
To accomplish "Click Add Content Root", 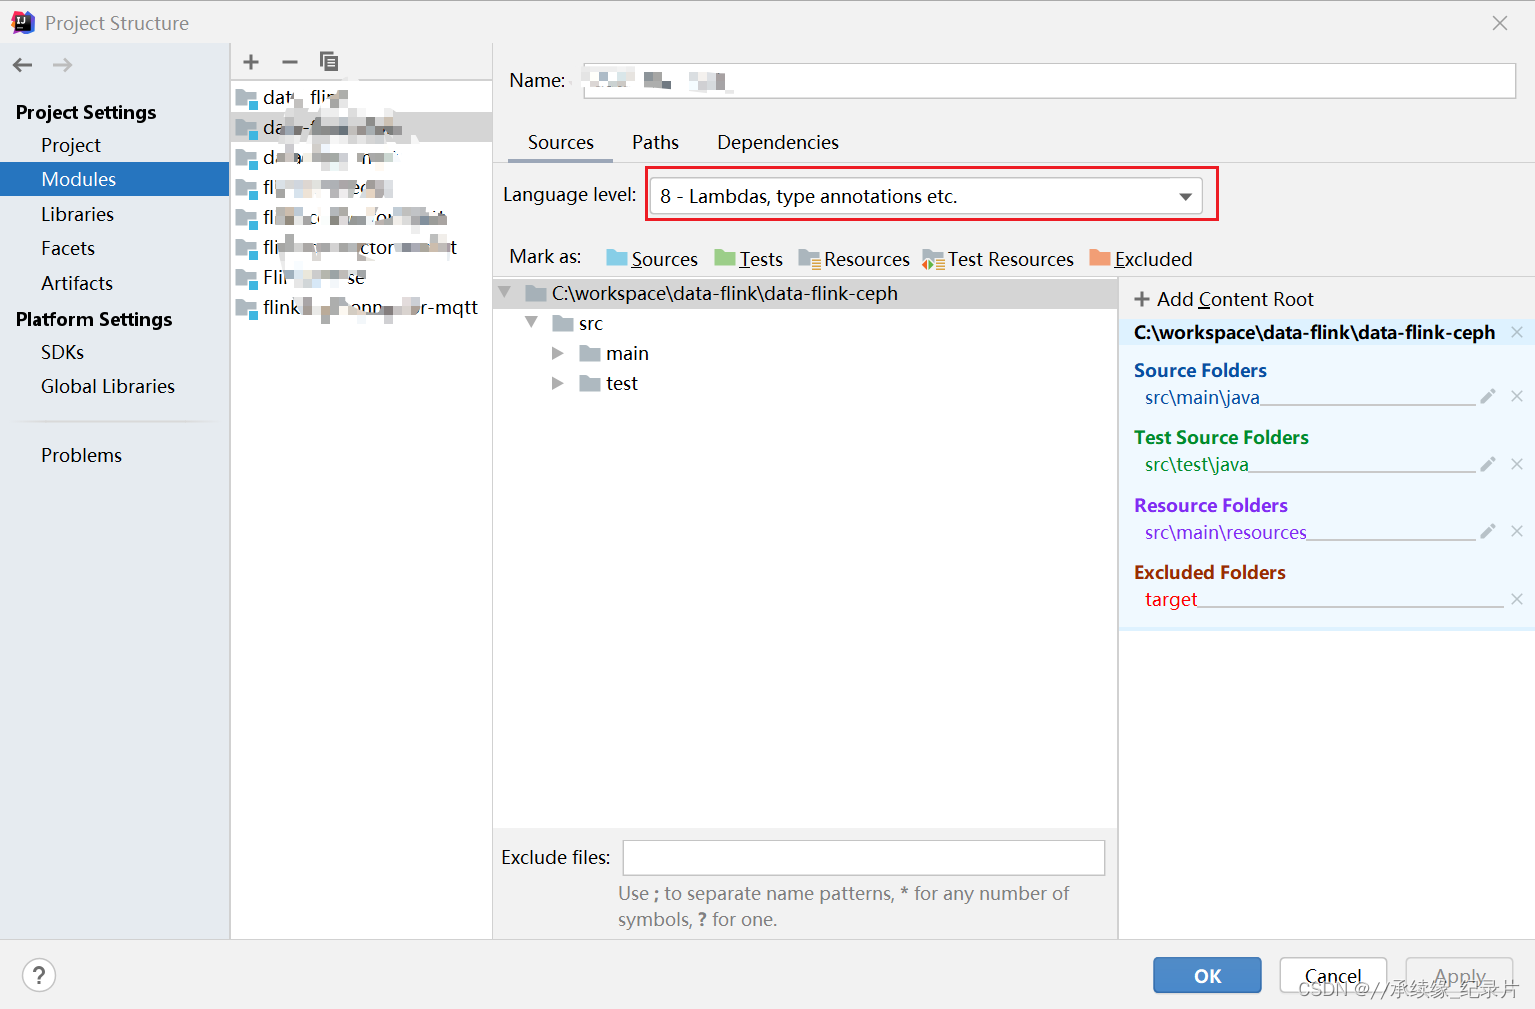I will click(x=1224, y=299).
